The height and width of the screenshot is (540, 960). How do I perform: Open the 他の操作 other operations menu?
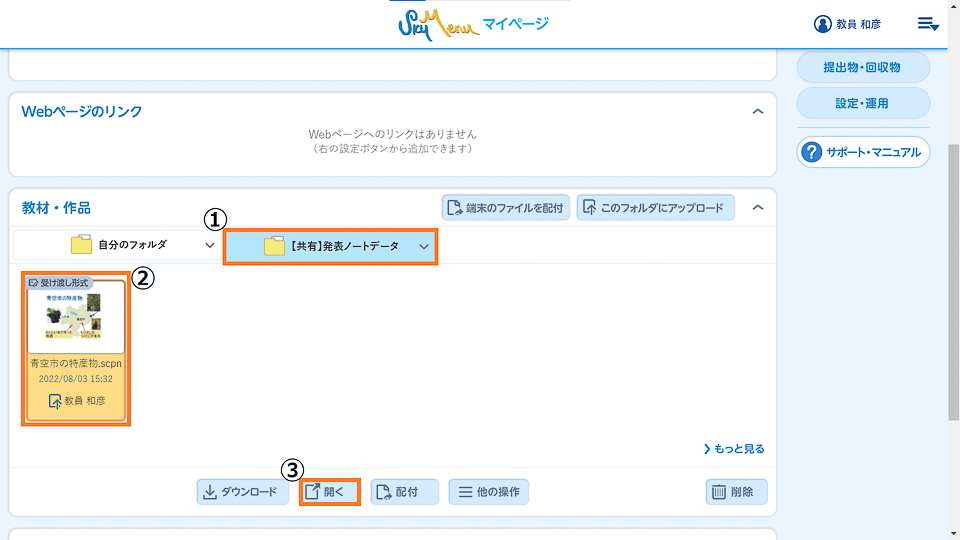pos(488,492)
